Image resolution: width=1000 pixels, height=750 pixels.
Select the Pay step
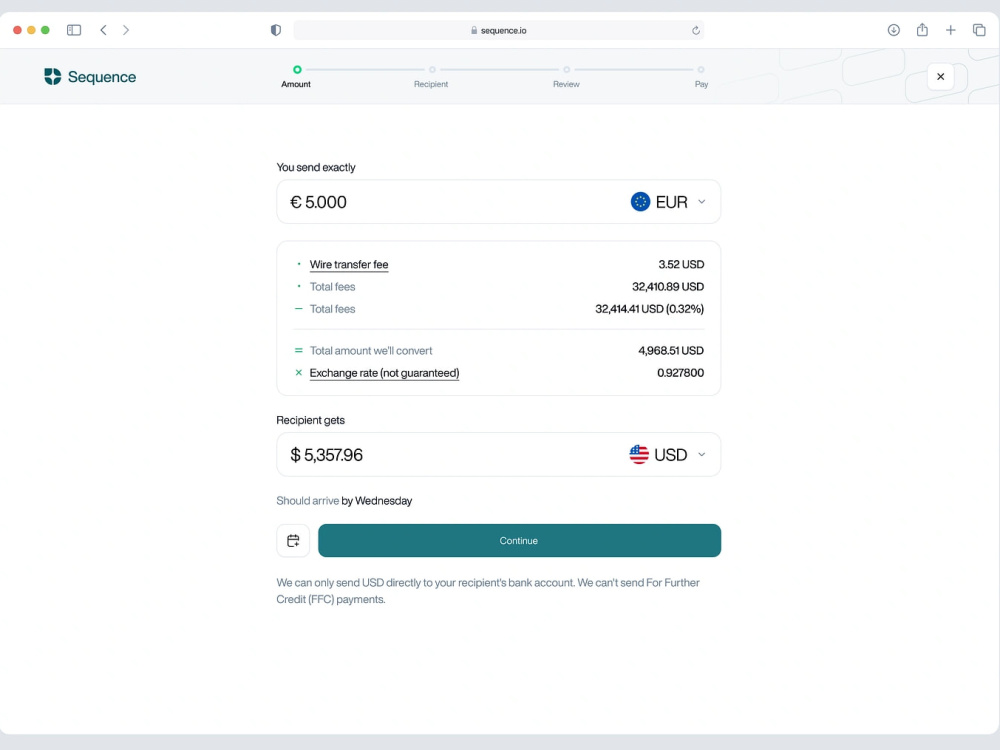tap(701, 77)
